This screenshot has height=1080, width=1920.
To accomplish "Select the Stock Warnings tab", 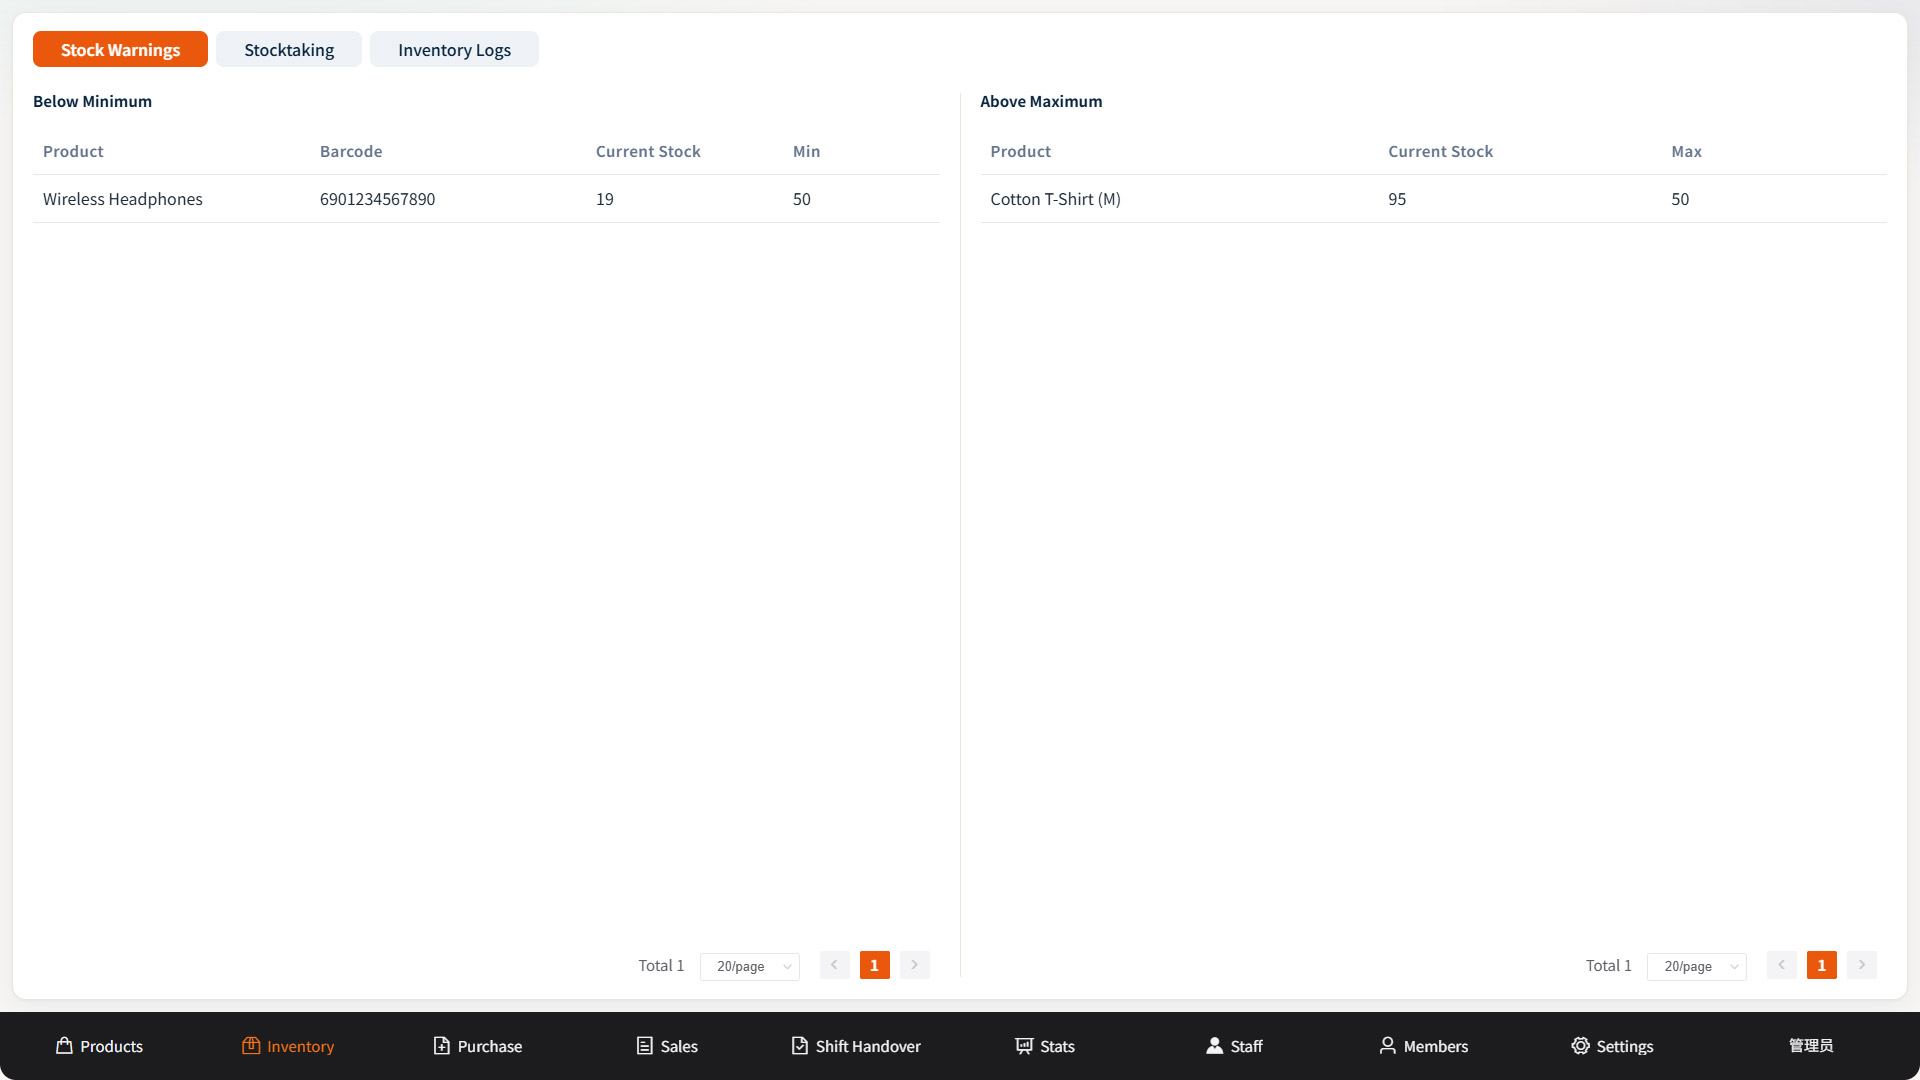I will click(120, 49).
